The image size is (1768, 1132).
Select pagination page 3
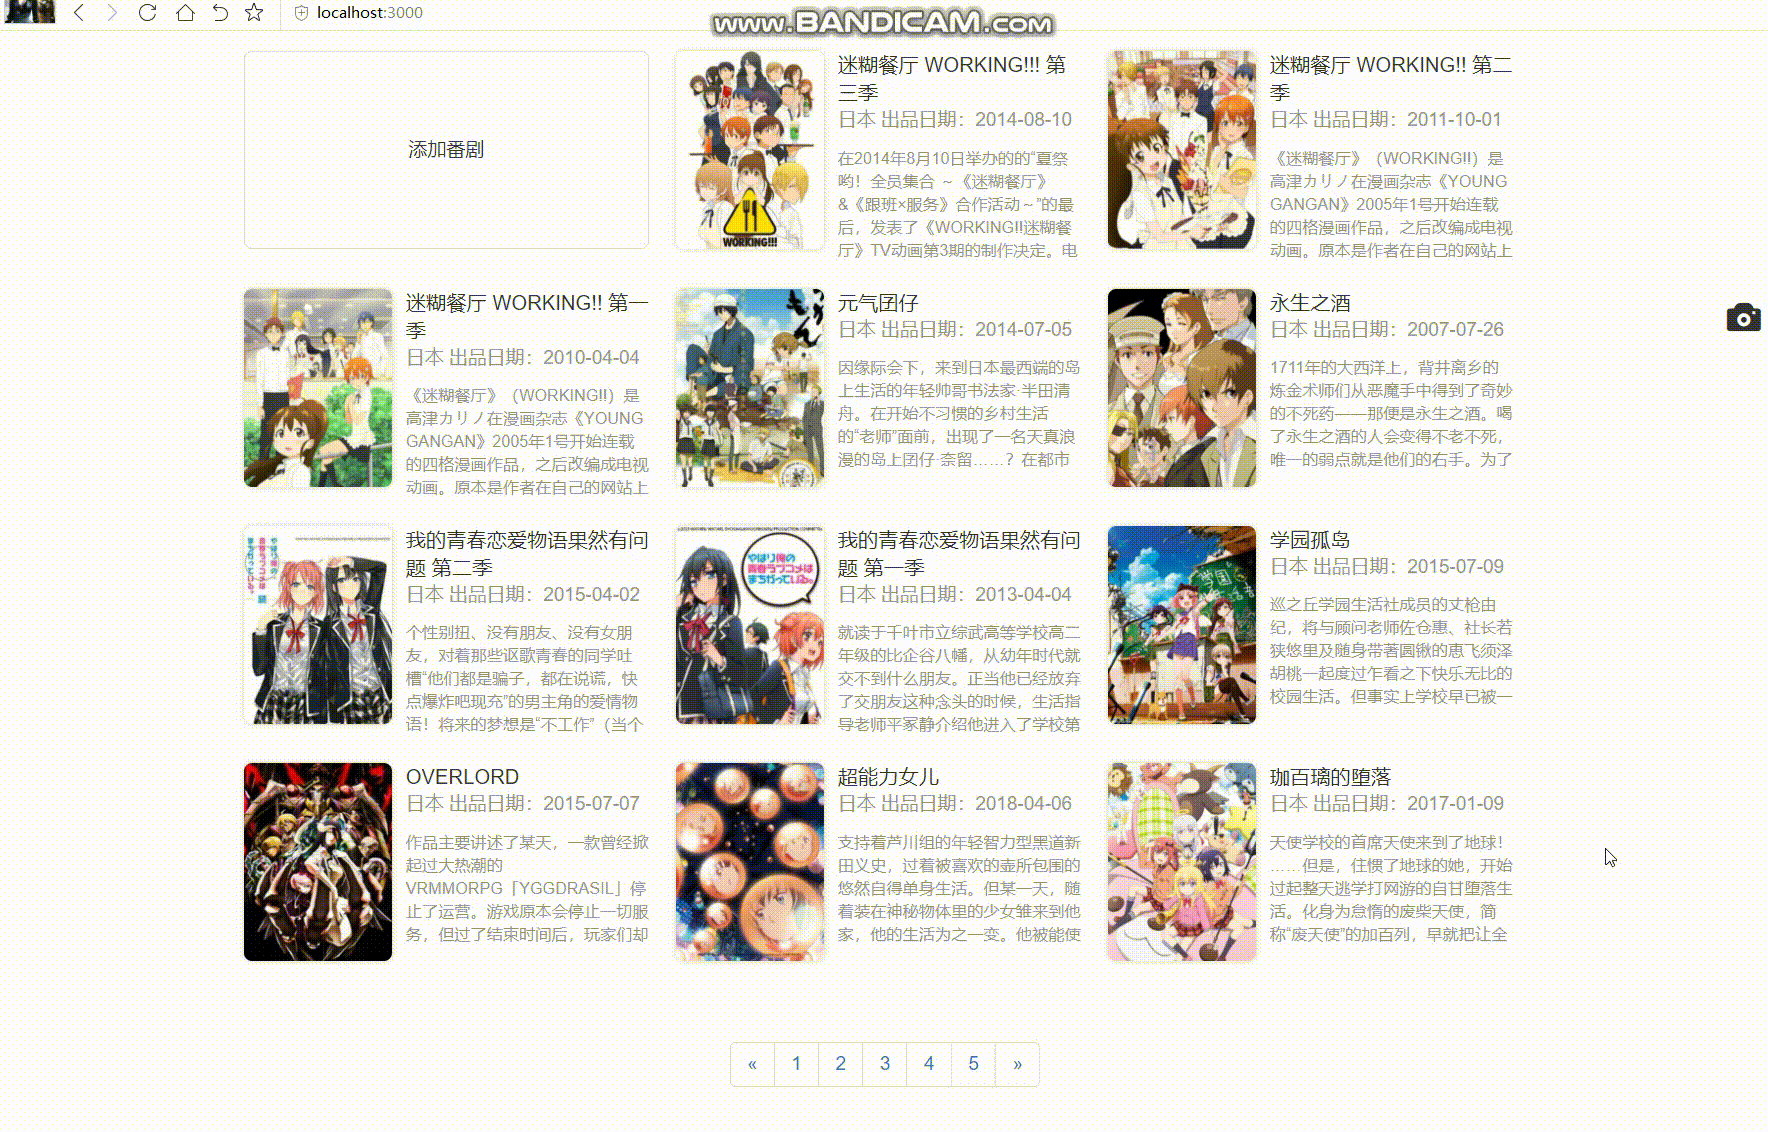point(884,1064)
